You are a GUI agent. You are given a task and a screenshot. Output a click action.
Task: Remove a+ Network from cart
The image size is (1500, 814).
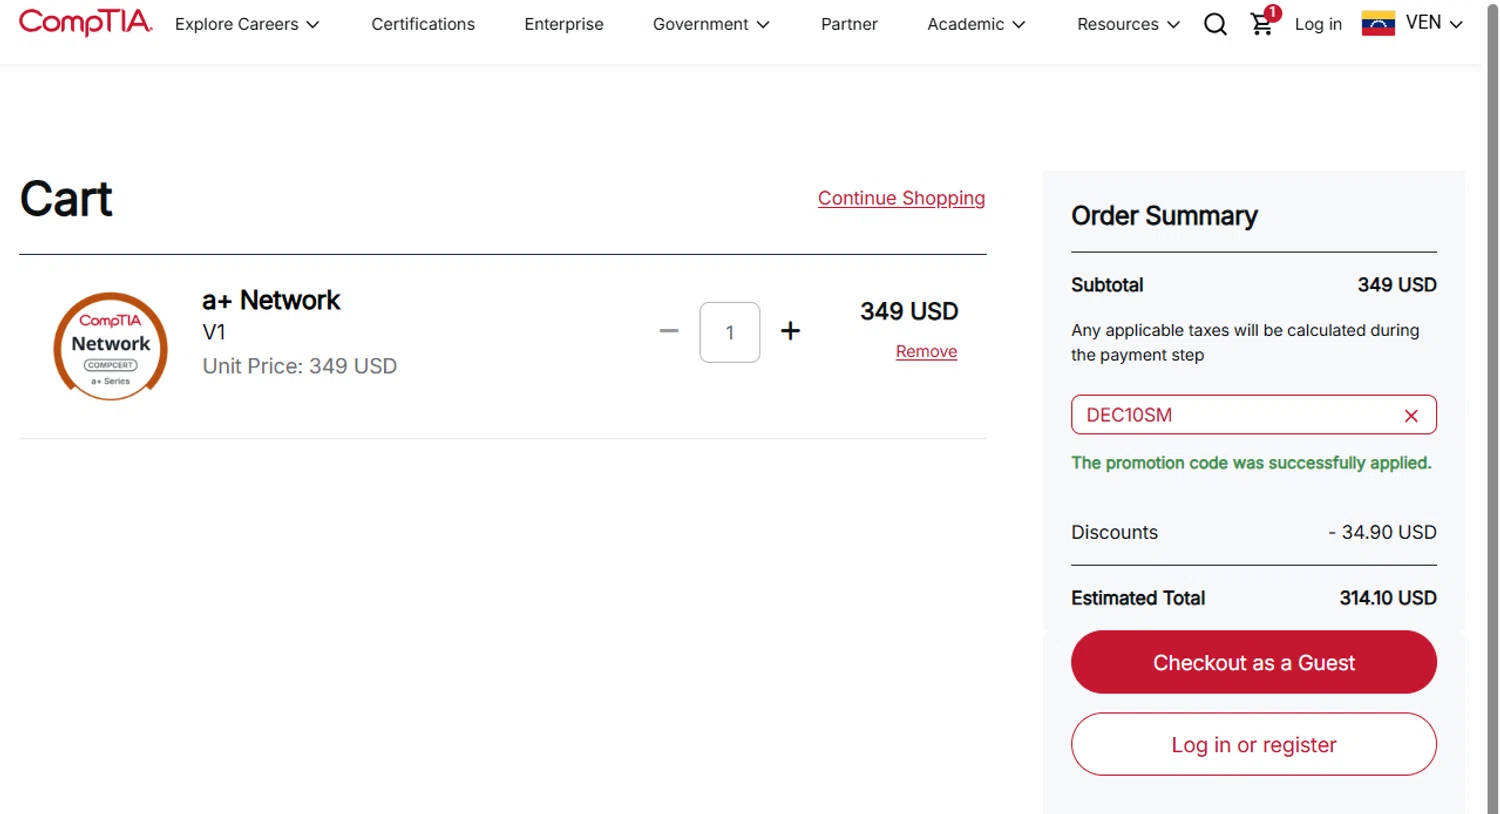click(x=926, y=352)
